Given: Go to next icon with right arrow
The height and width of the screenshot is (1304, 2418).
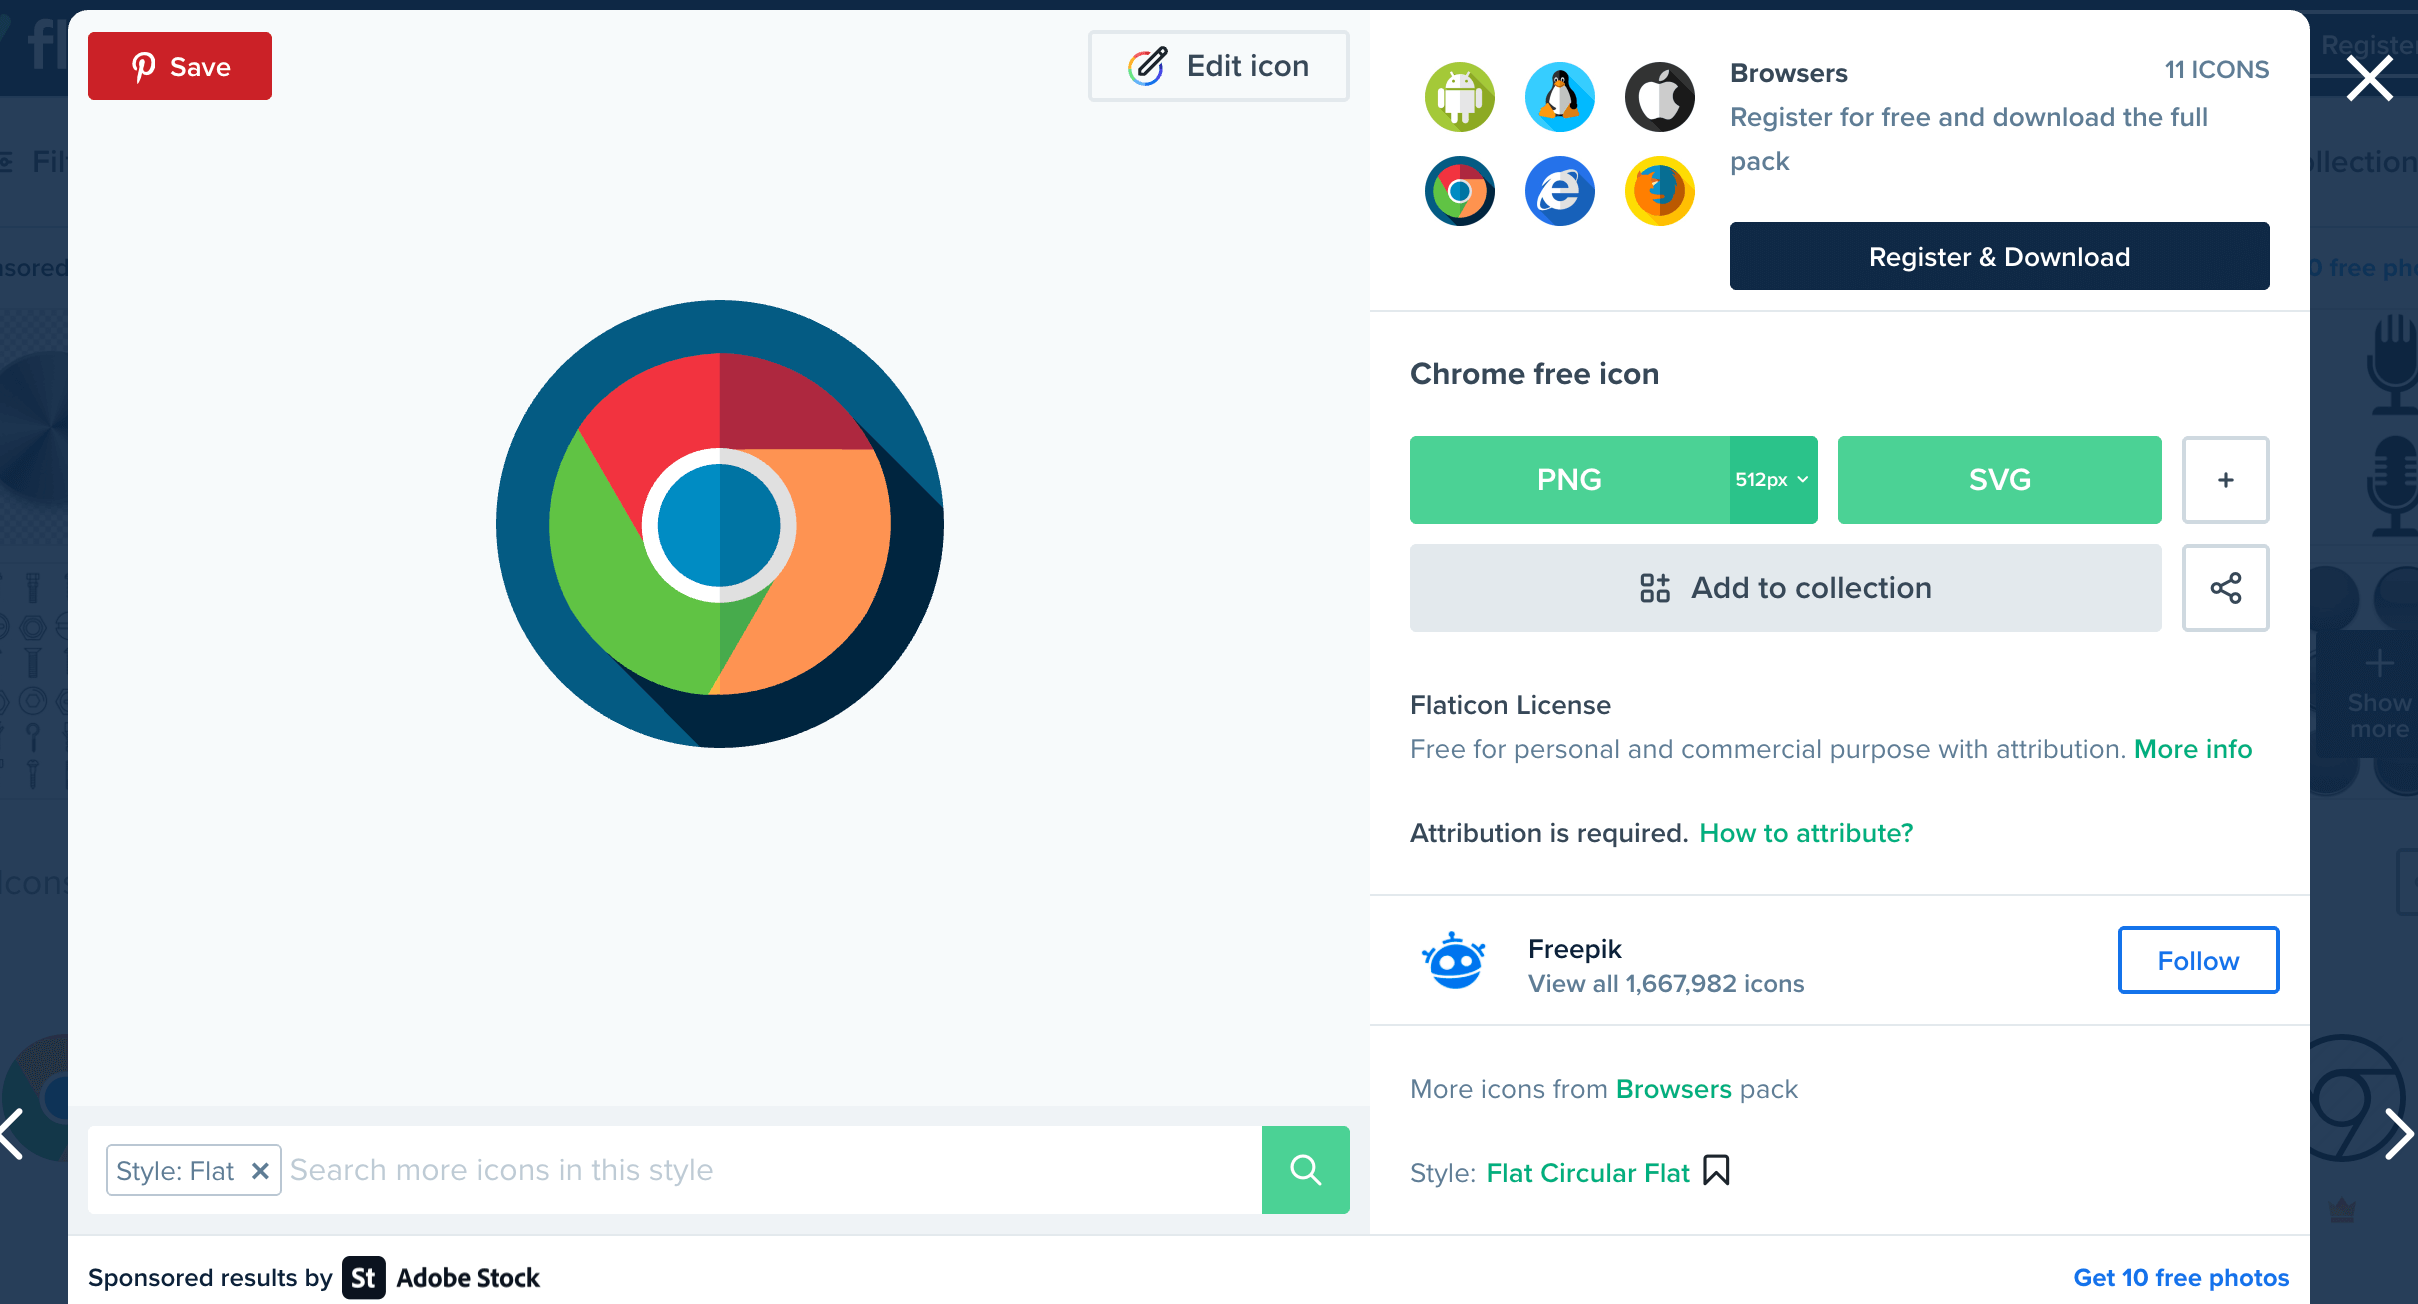Looking at the screenshot, I should (2398, 1134).
